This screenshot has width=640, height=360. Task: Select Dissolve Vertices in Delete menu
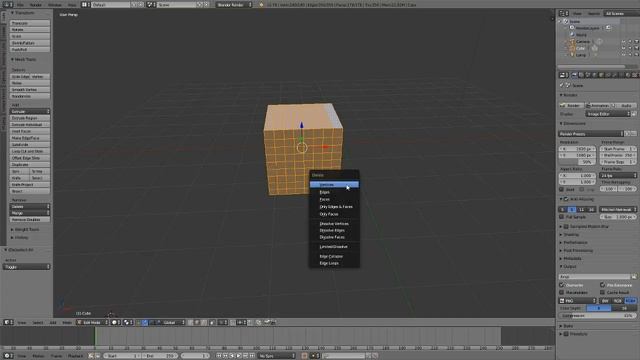[334, 224]
